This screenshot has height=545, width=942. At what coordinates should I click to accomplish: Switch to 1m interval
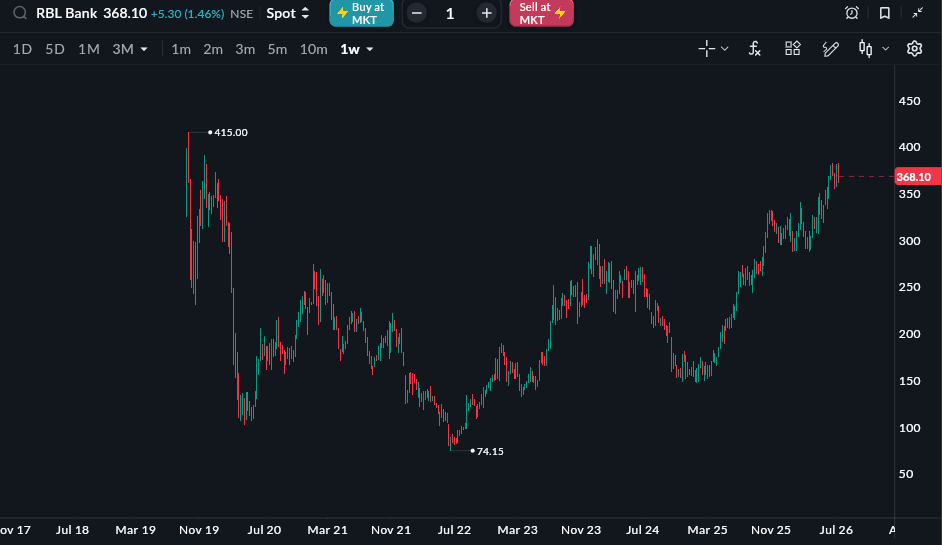(x=181, y=49)
